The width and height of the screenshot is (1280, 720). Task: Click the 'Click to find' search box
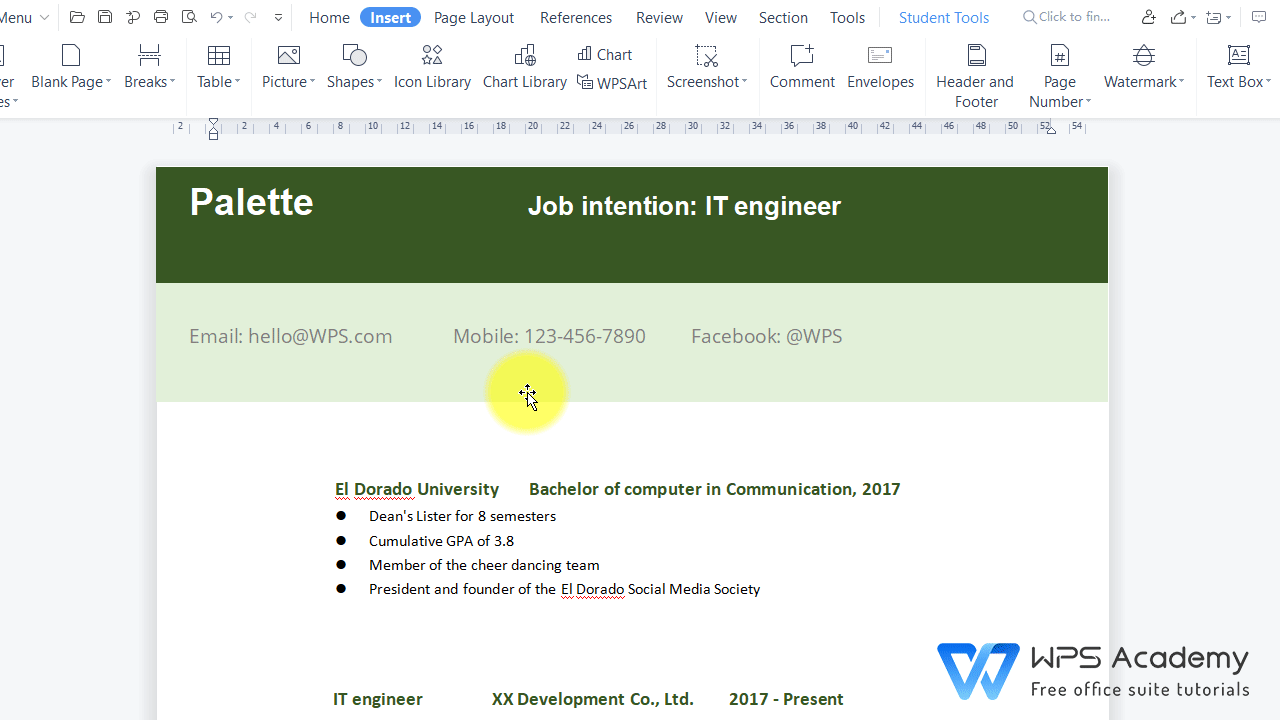1067,17
